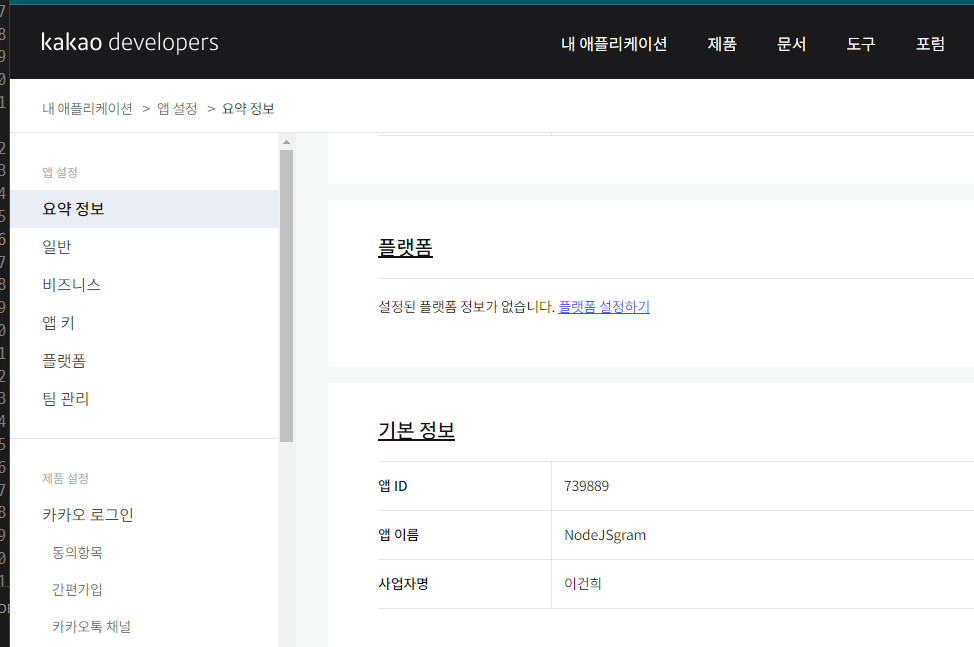Click the sidebar scrollbar up arrow
The width and height of the screenshot is (974, 647).
pos(286,142)
